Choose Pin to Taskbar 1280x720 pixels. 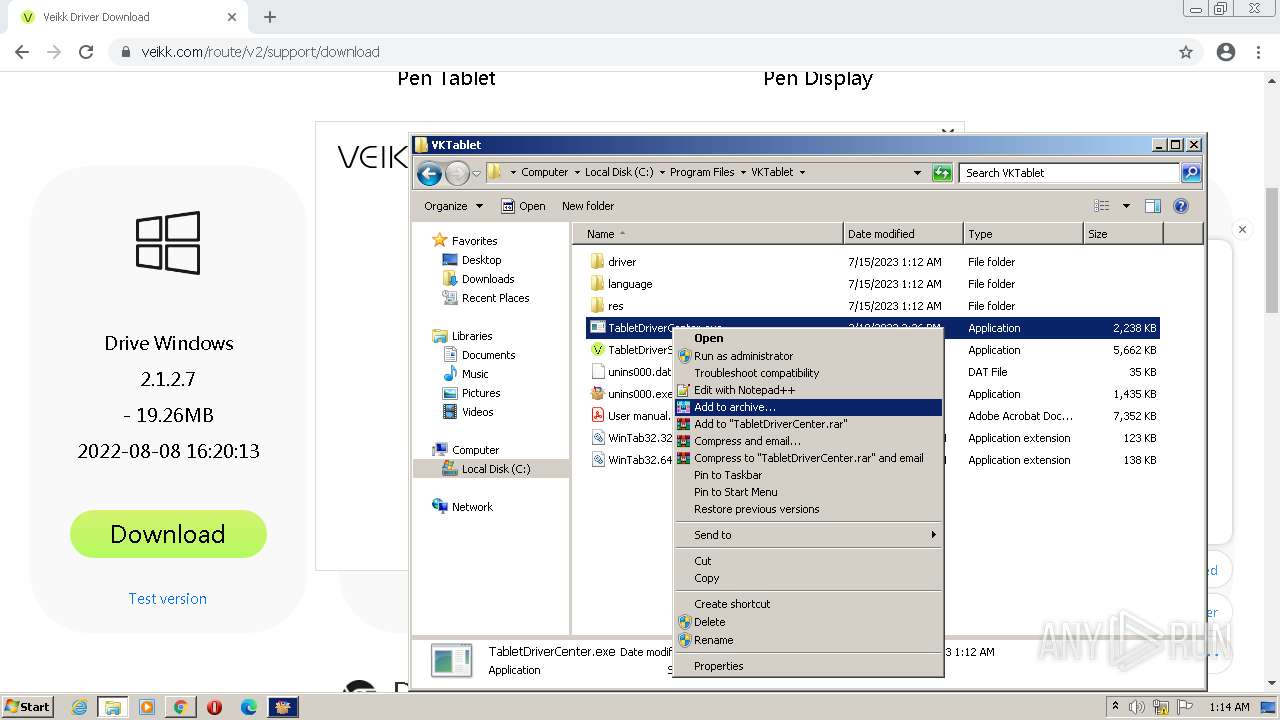tap(808, 475)
